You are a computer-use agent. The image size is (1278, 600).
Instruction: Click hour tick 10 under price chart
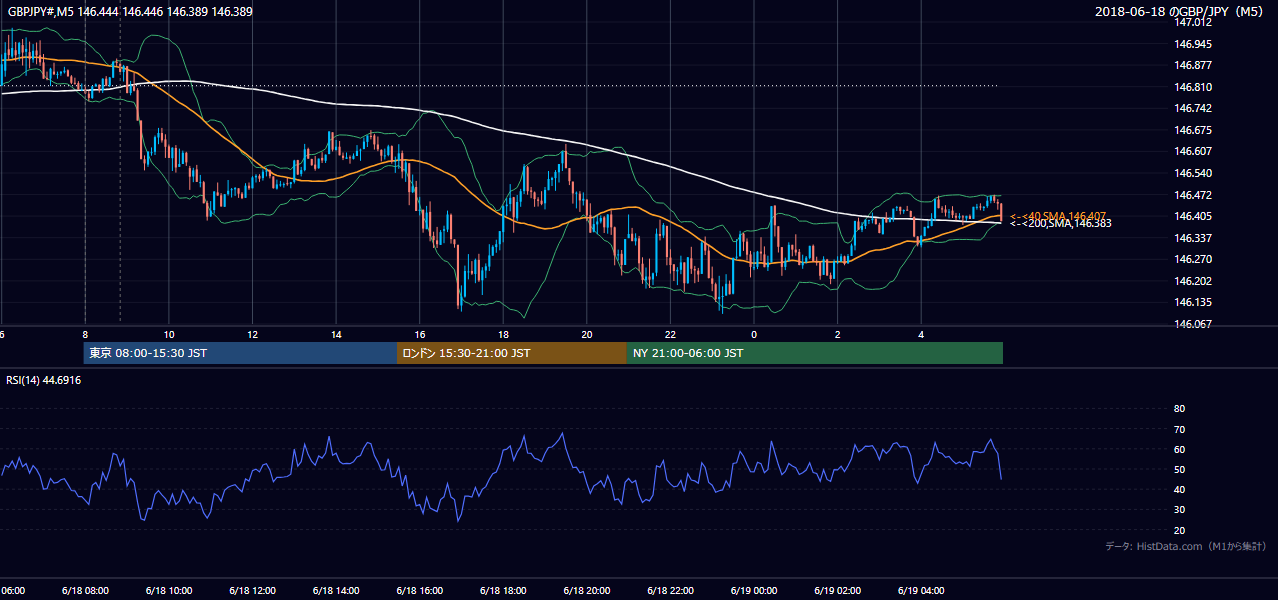[169, 334]
